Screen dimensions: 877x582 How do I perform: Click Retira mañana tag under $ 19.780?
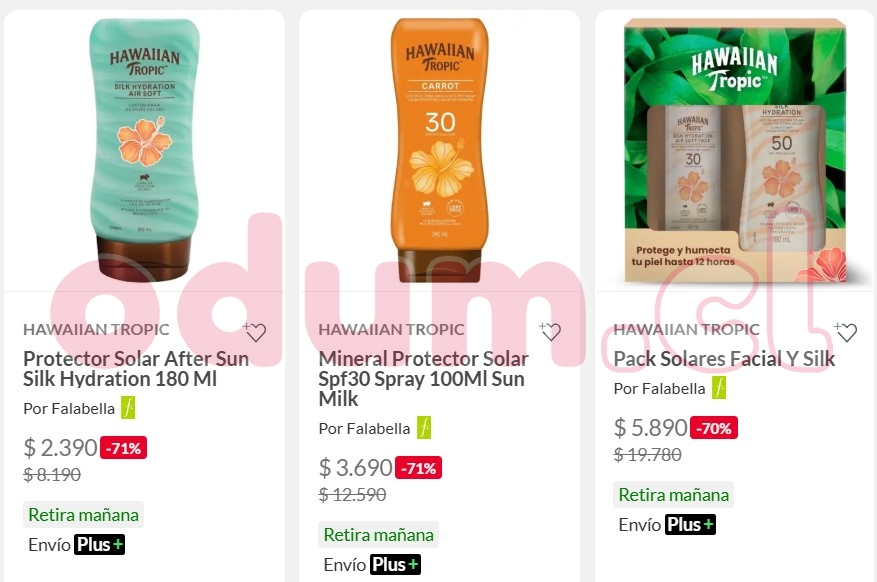click(x=673, y=494)
